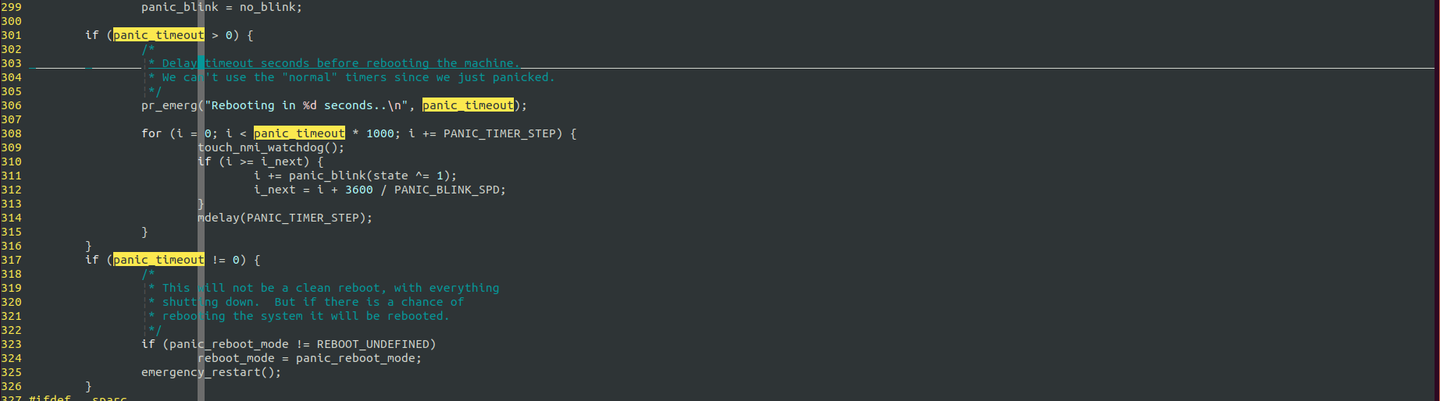Screen dimensions: 1440x401
Task: Click line number 325 in the gutter
Action: coord(11,372)
